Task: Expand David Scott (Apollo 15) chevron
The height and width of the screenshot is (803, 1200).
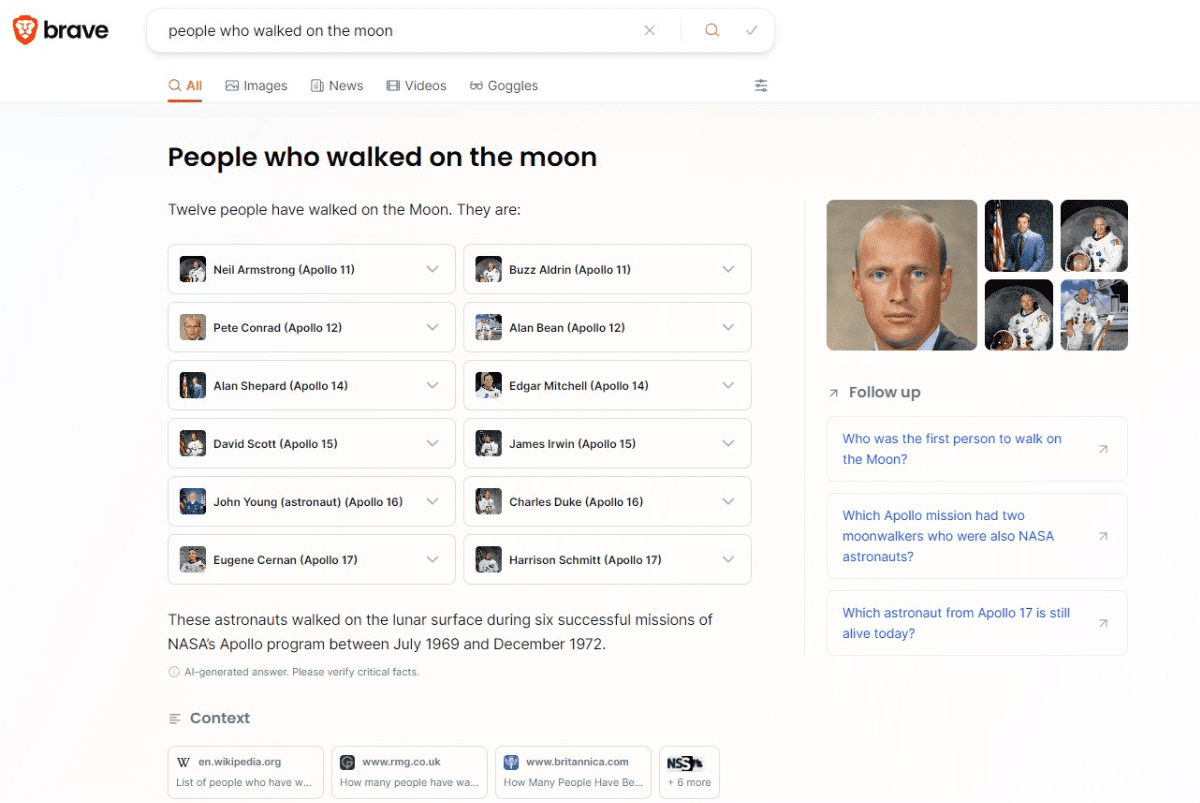Action: 432,443
